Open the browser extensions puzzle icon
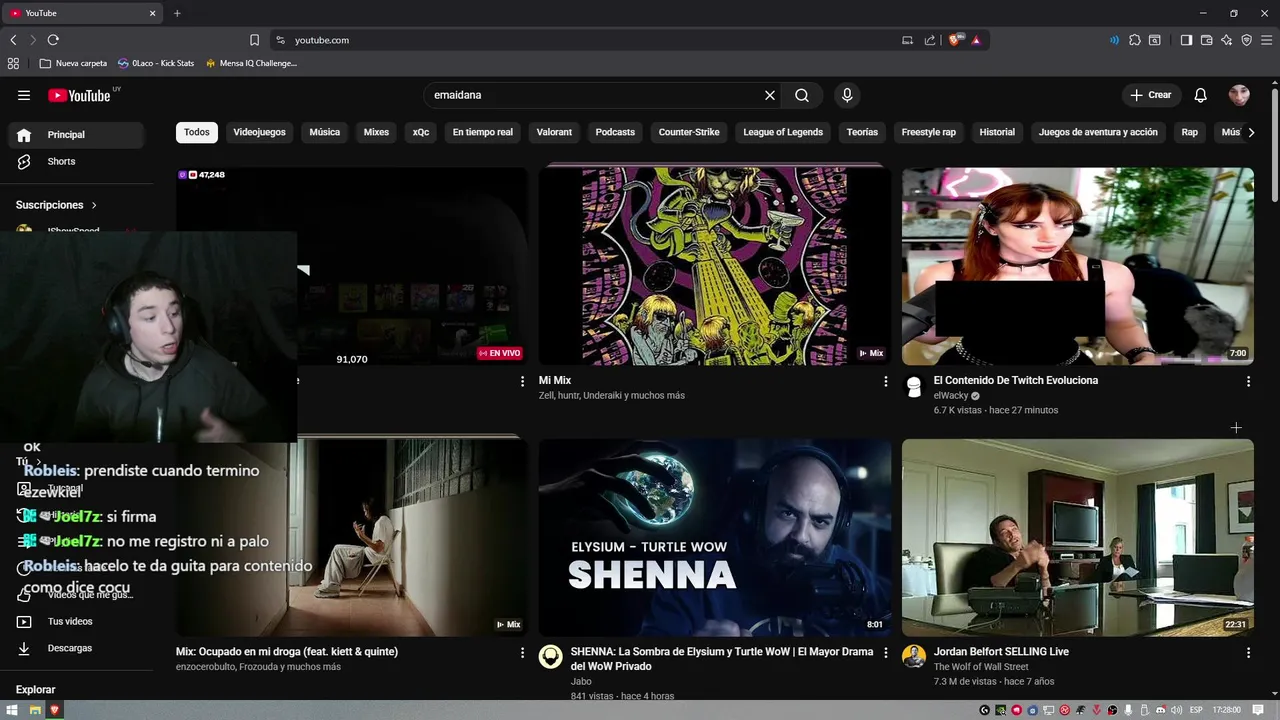Viewport: 1280px width, 720px height. 1135,40
